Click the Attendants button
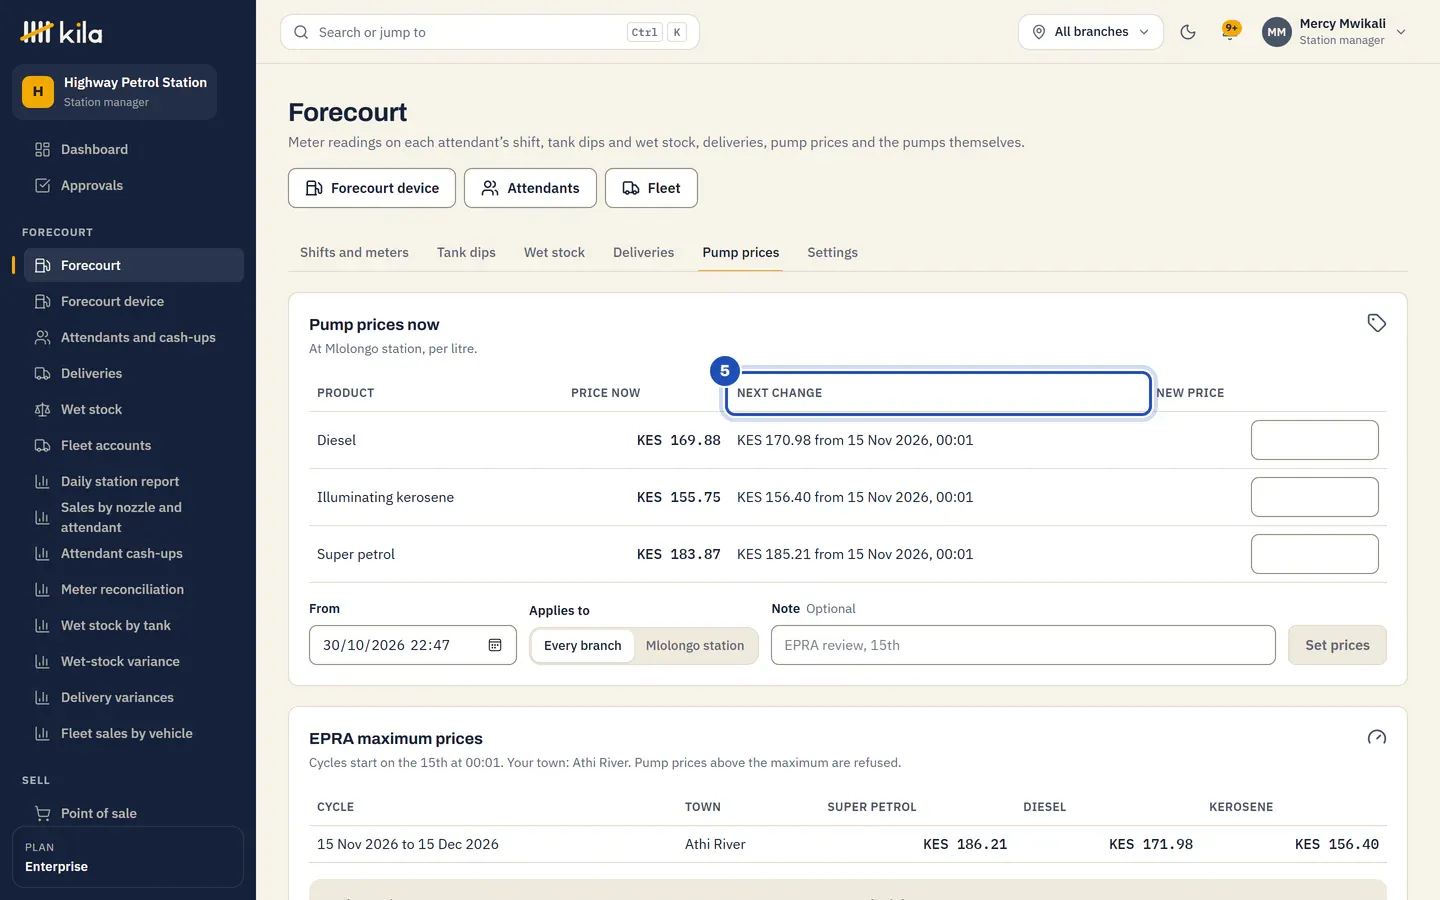 click(x=530, y=188)
